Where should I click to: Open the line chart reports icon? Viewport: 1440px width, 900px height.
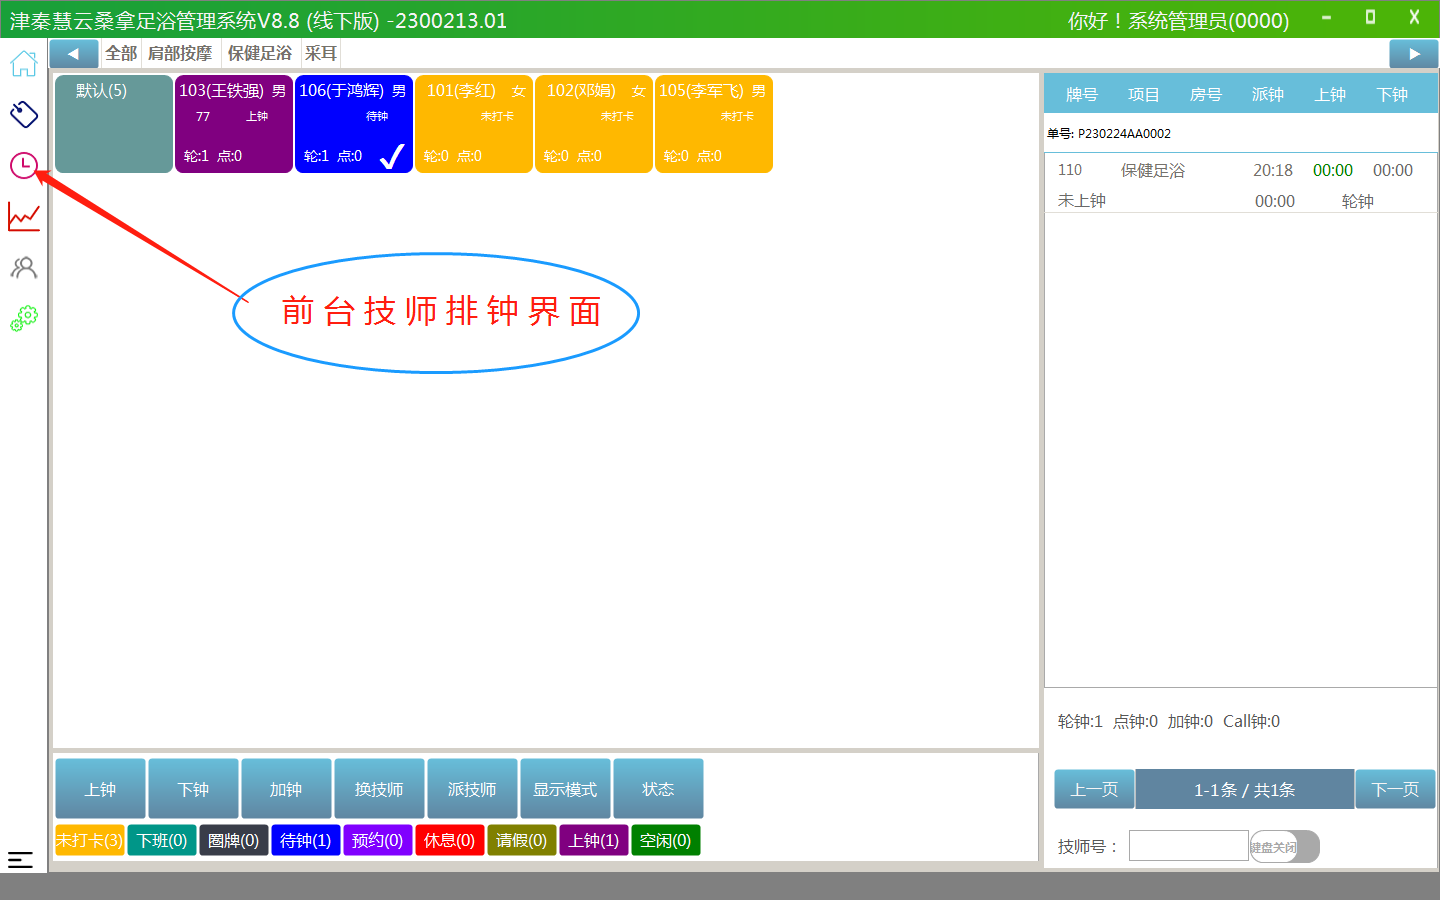24,216
